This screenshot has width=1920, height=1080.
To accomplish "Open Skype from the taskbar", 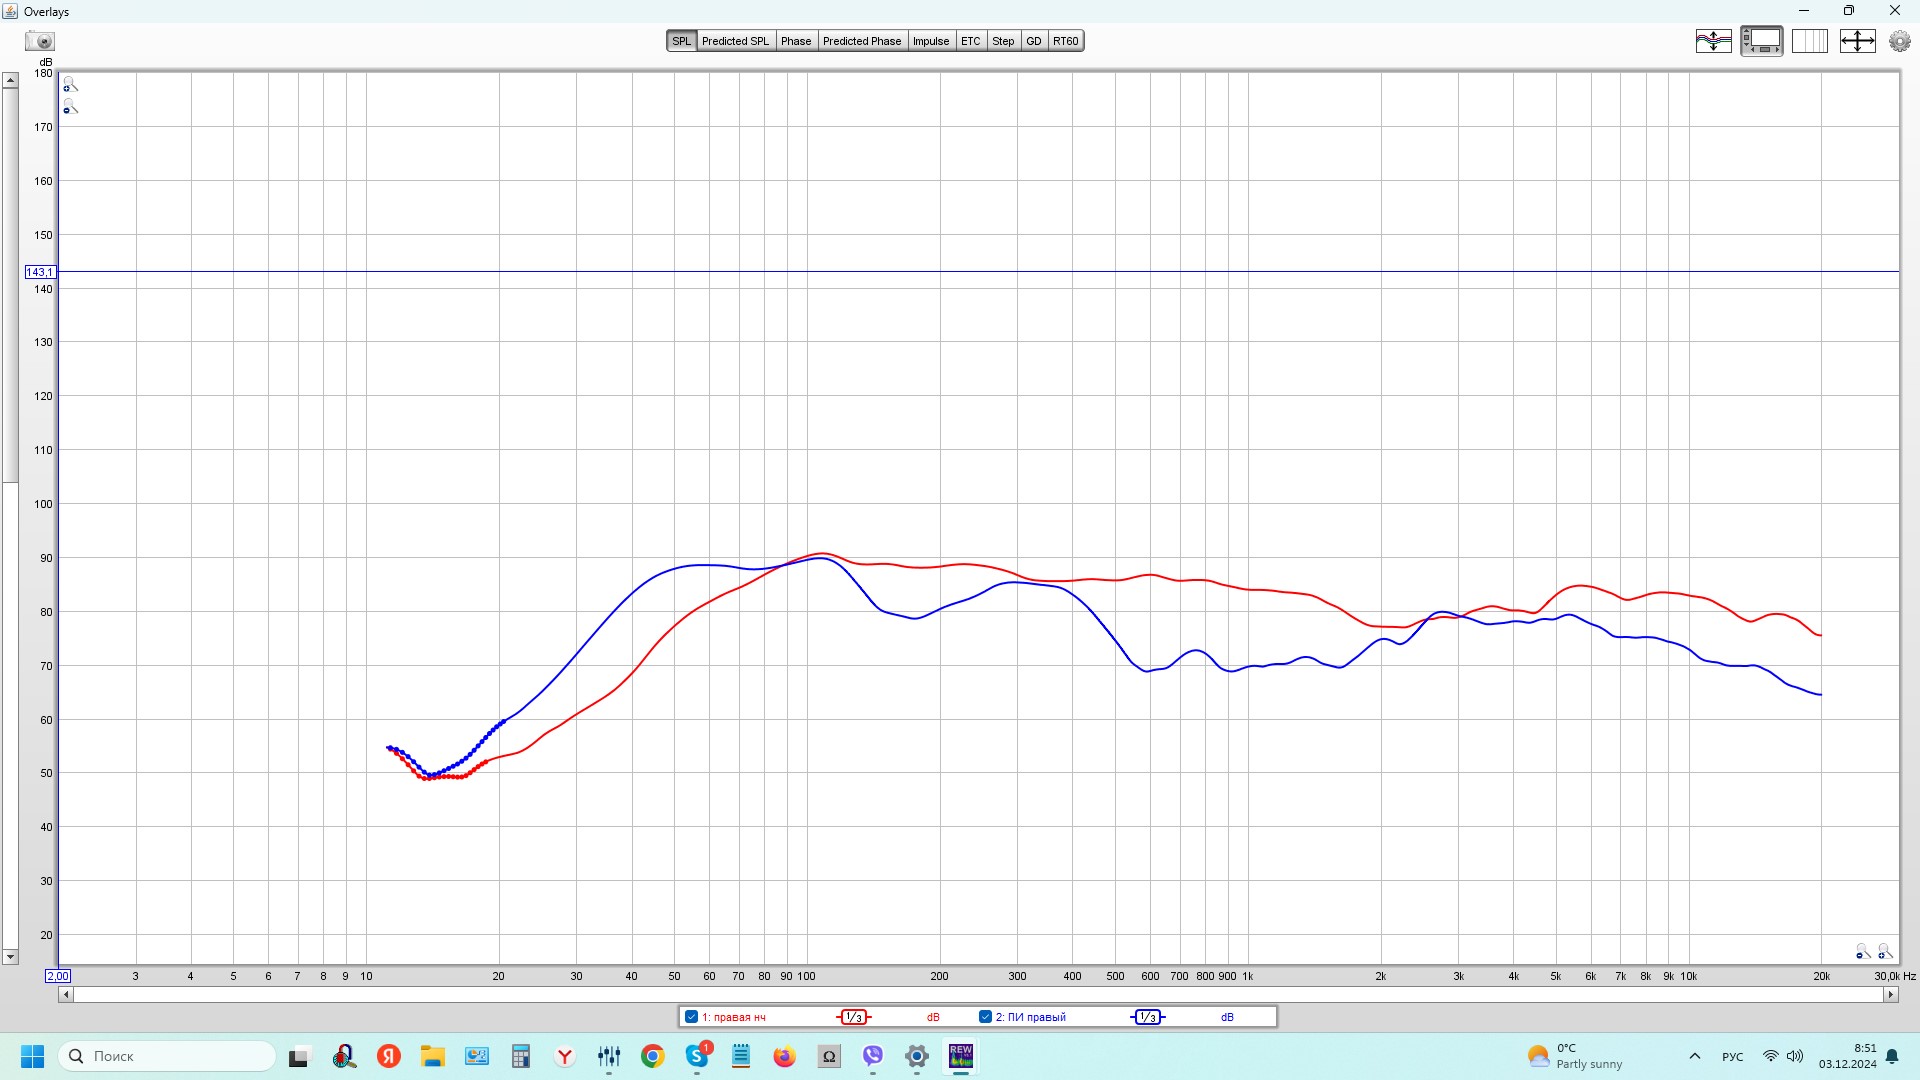I will coord(697,1056).
